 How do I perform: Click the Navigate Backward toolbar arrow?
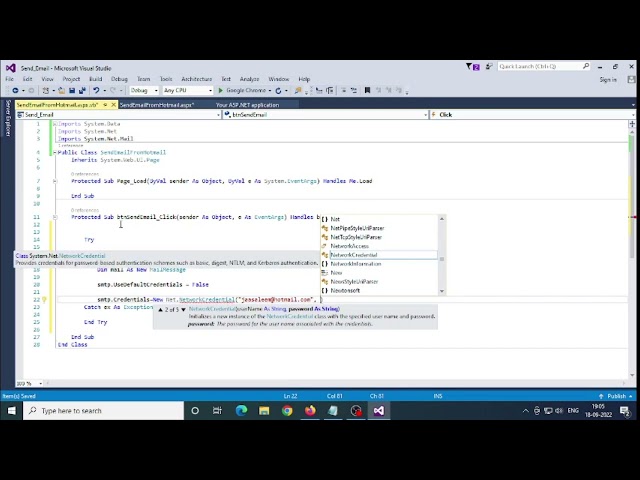pos(15,90)
